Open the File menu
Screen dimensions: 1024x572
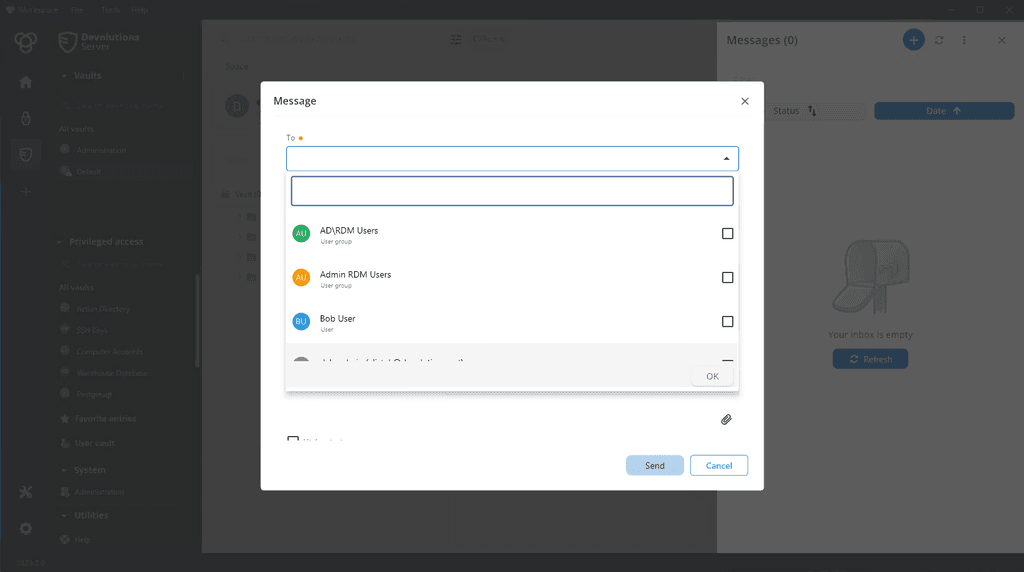tap(77, 9)
